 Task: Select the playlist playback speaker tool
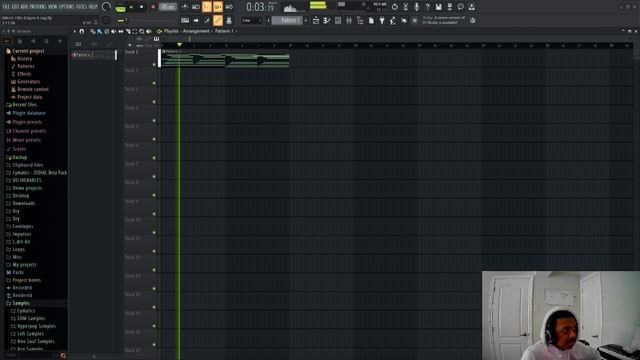(149, 31)
